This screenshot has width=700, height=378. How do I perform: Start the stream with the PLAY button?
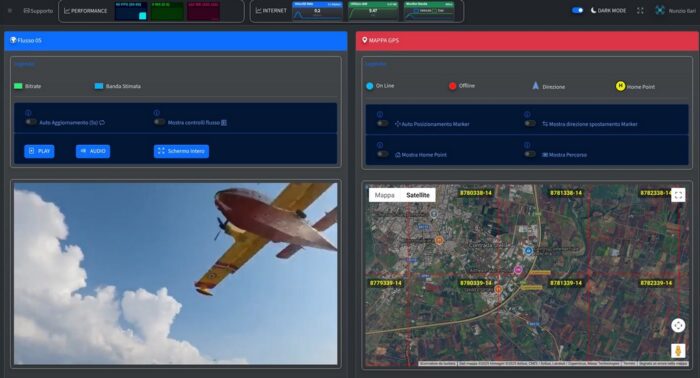pyautogui.click(x=39, y=151)
